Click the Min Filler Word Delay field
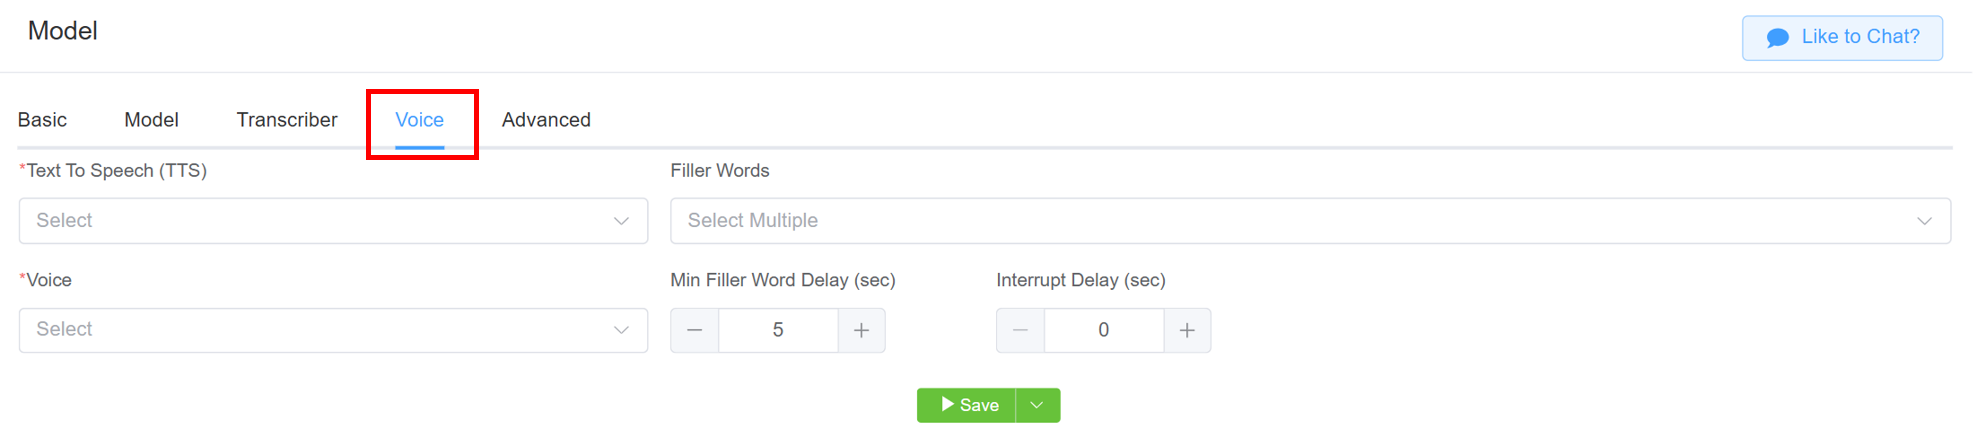The height and width of the screenshot is (429, 1977). point(778,330)
